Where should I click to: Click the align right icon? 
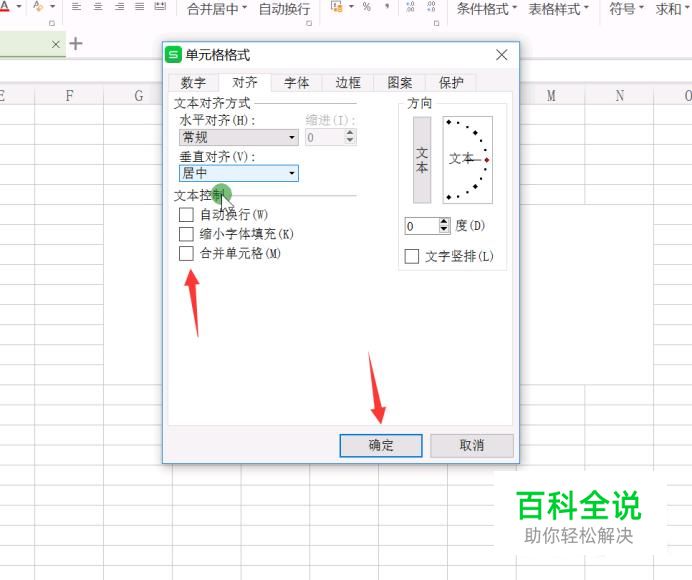119,7
